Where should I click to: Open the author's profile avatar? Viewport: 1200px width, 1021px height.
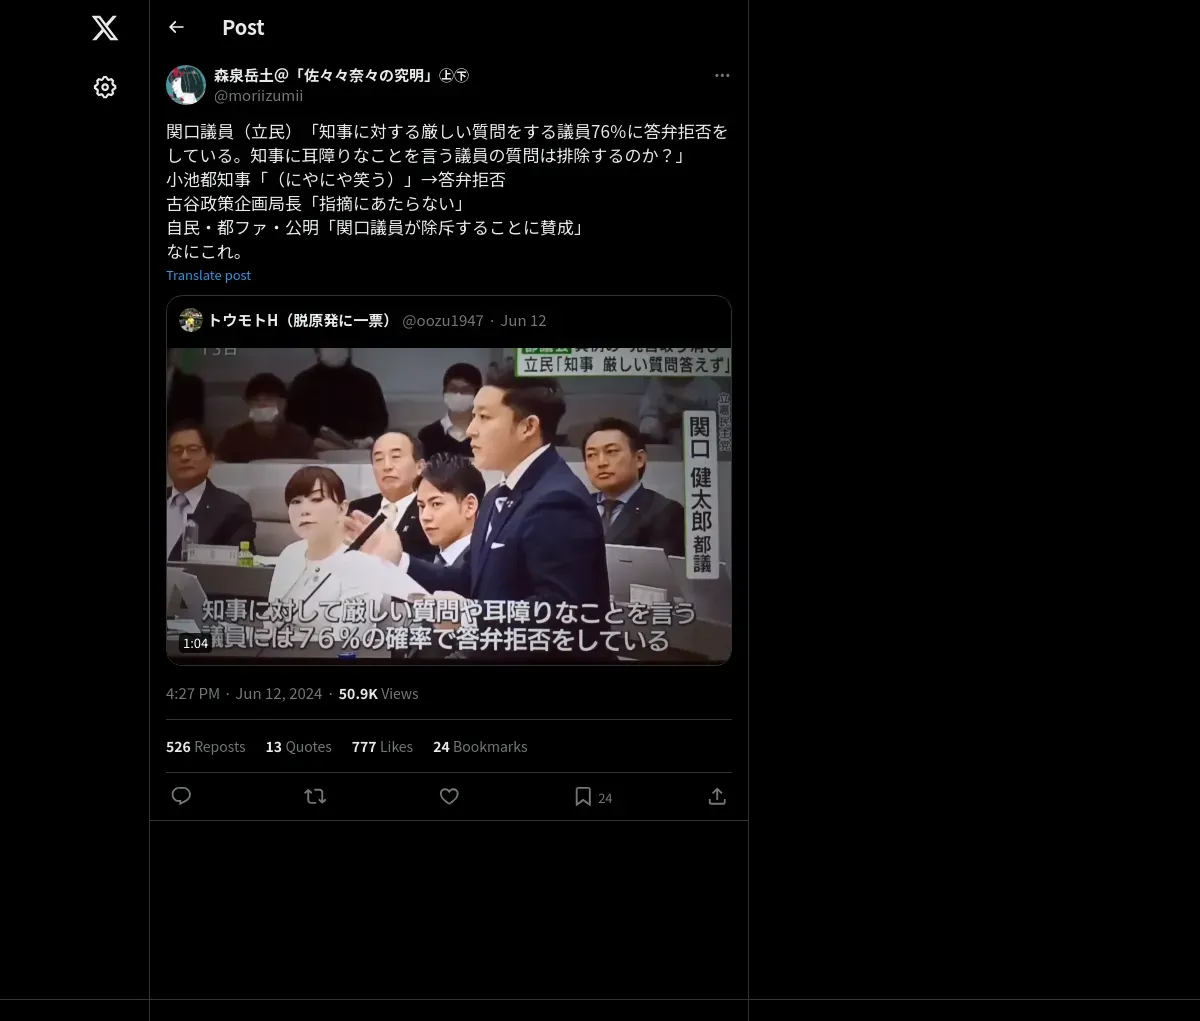click(x=186, y=85)
